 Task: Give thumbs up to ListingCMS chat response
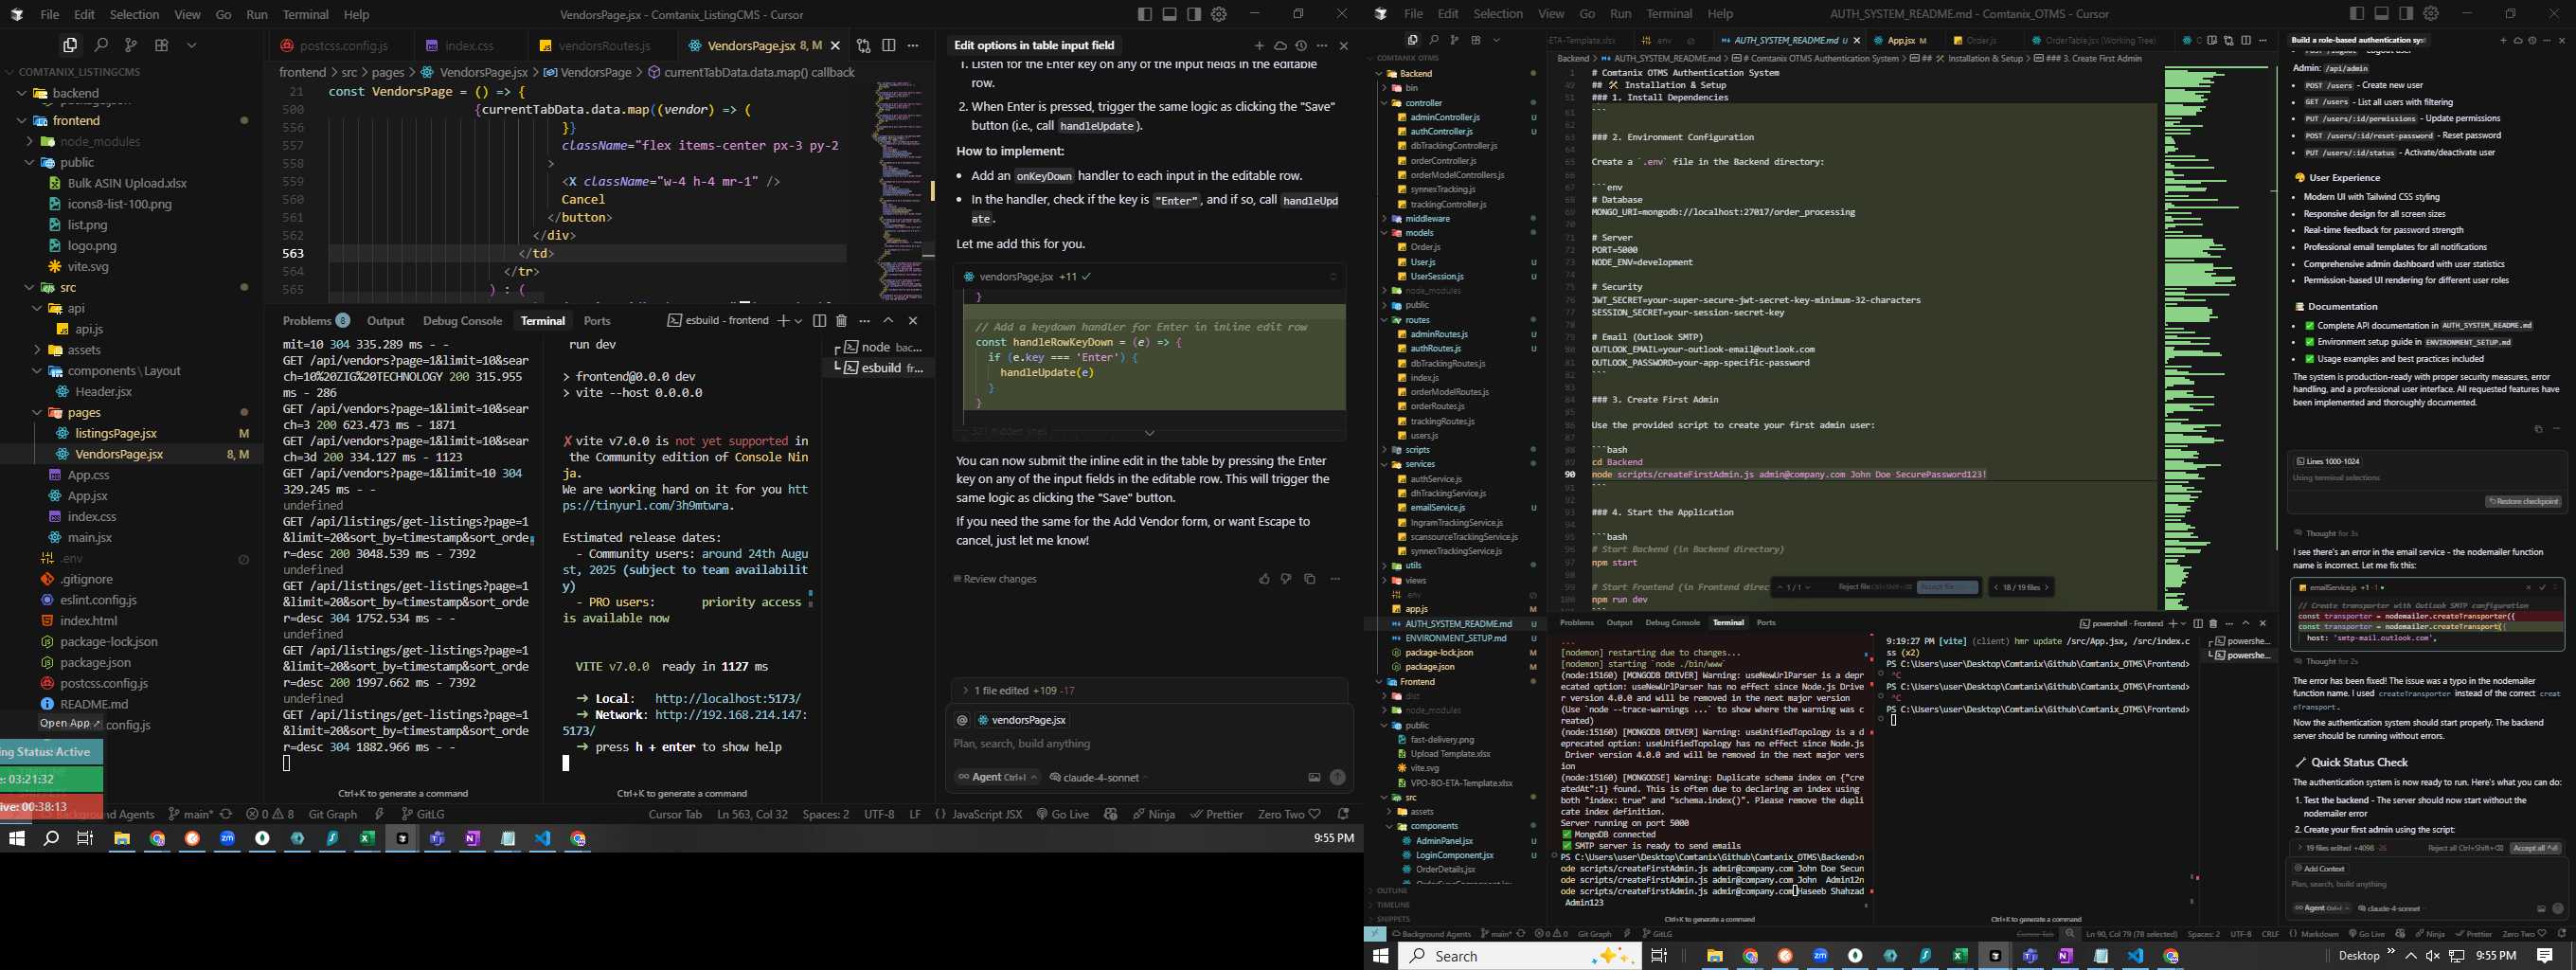pos(1265,579)
